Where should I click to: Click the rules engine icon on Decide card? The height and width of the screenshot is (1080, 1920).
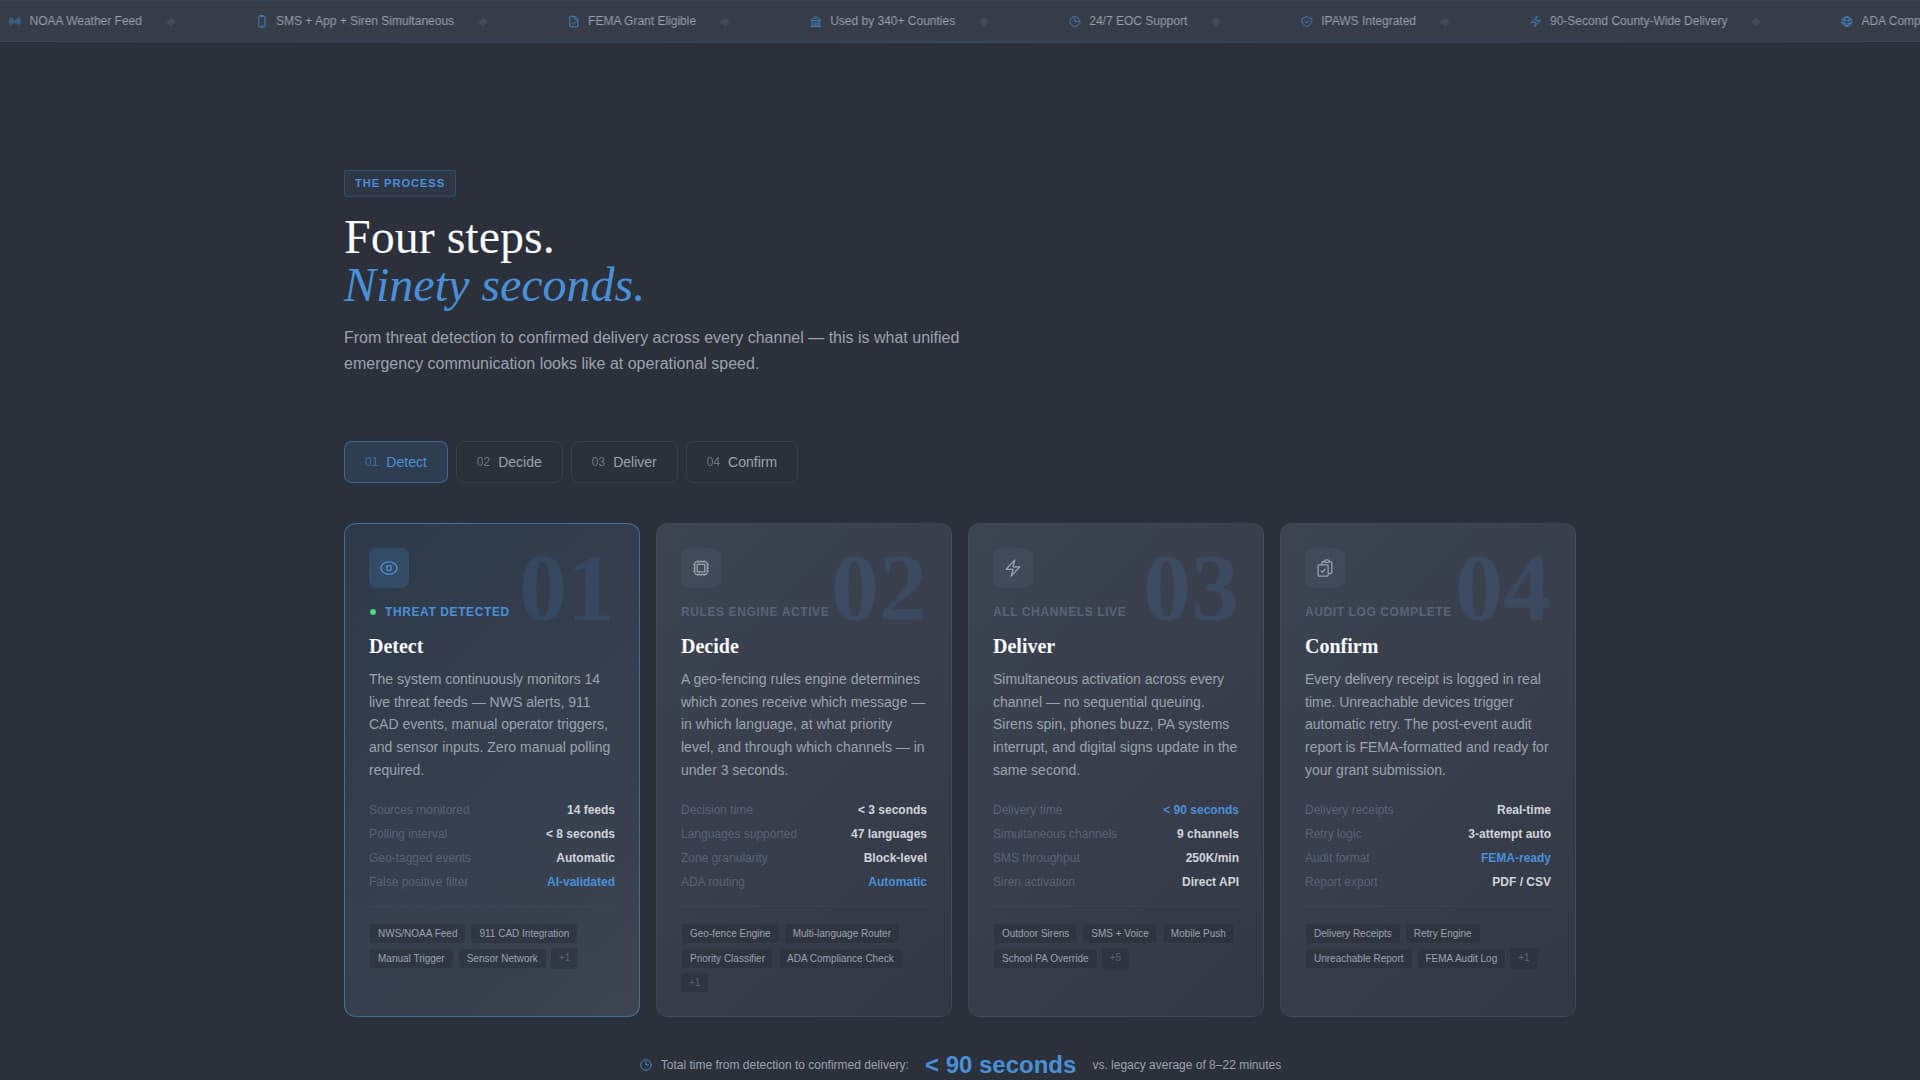point(701,568)
